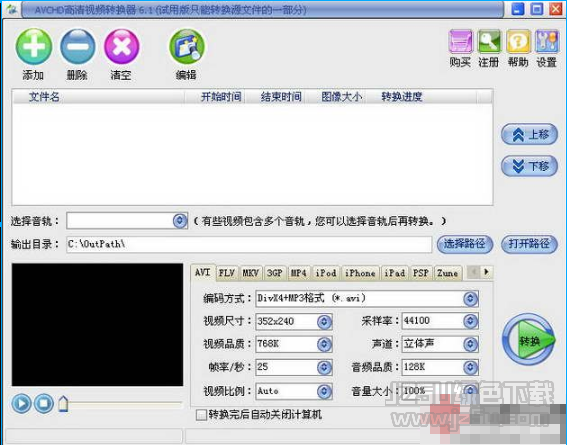Switch to the iPhone format tab
The width and height of the screenshot is (567, 445).
[360, 273]
